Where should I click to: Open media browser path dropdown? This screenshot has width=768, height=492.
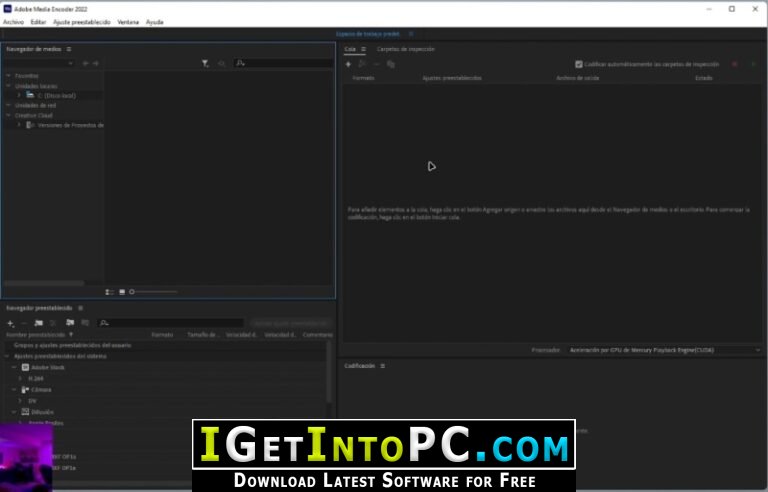click(x=39, y=63)
